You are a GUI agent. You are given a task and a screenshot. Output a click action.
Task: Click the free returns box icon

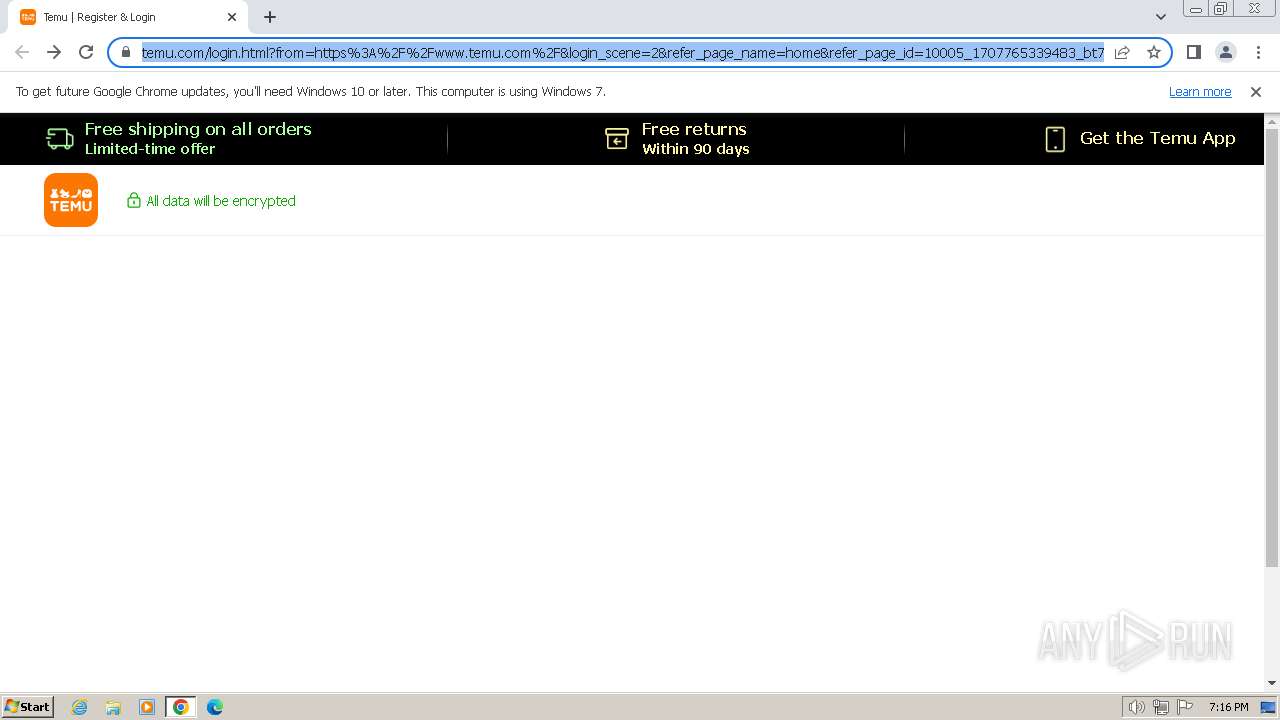click(x=617, y=139)
